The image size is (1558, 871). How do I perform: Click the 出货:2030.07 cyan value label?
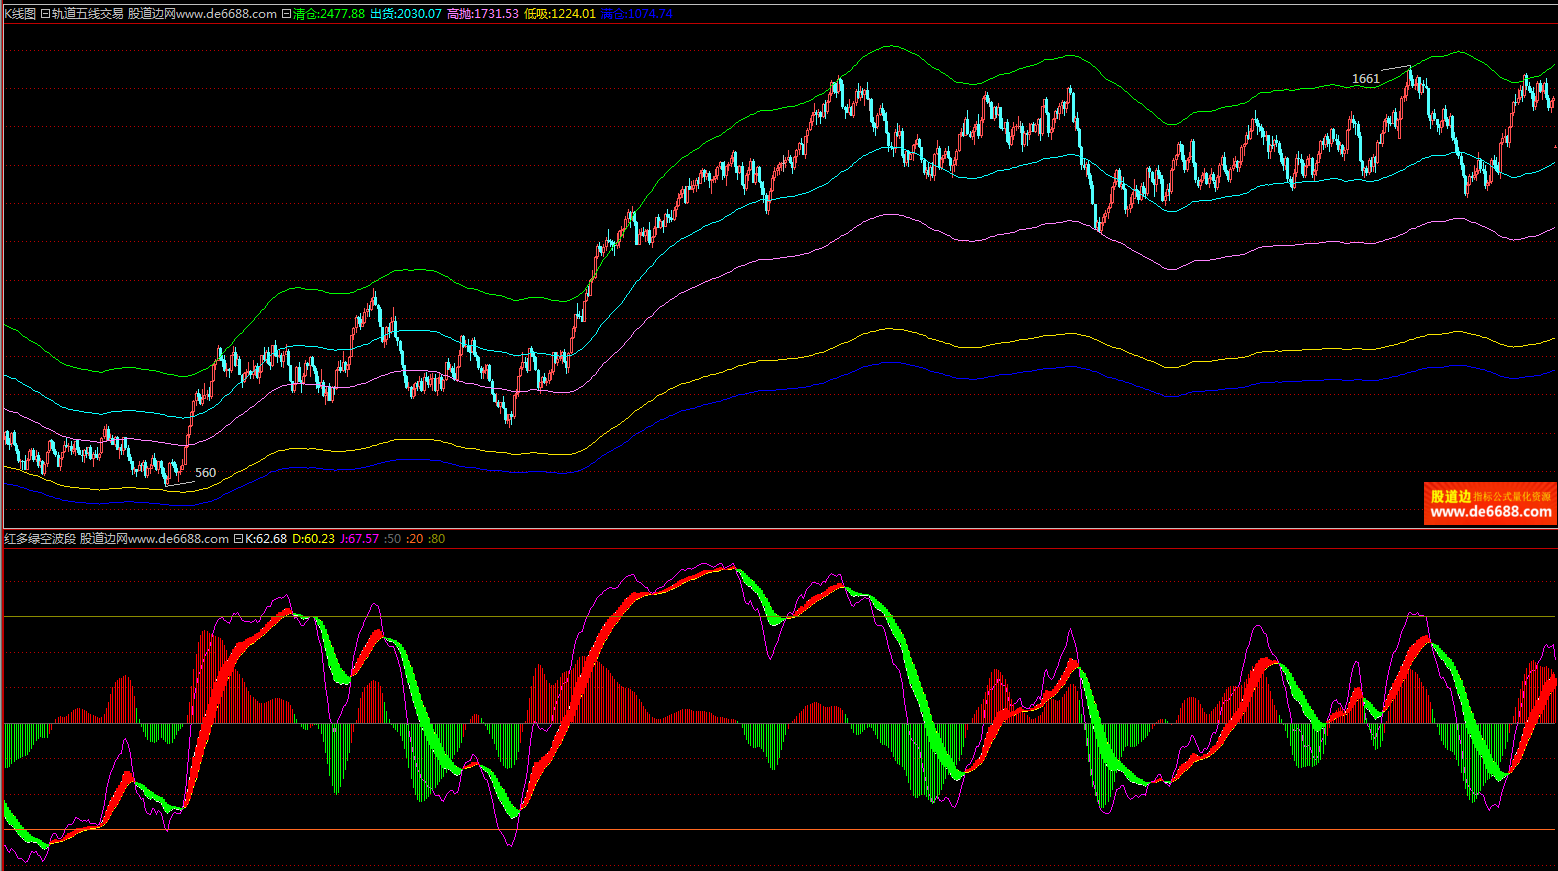[405, 14]
